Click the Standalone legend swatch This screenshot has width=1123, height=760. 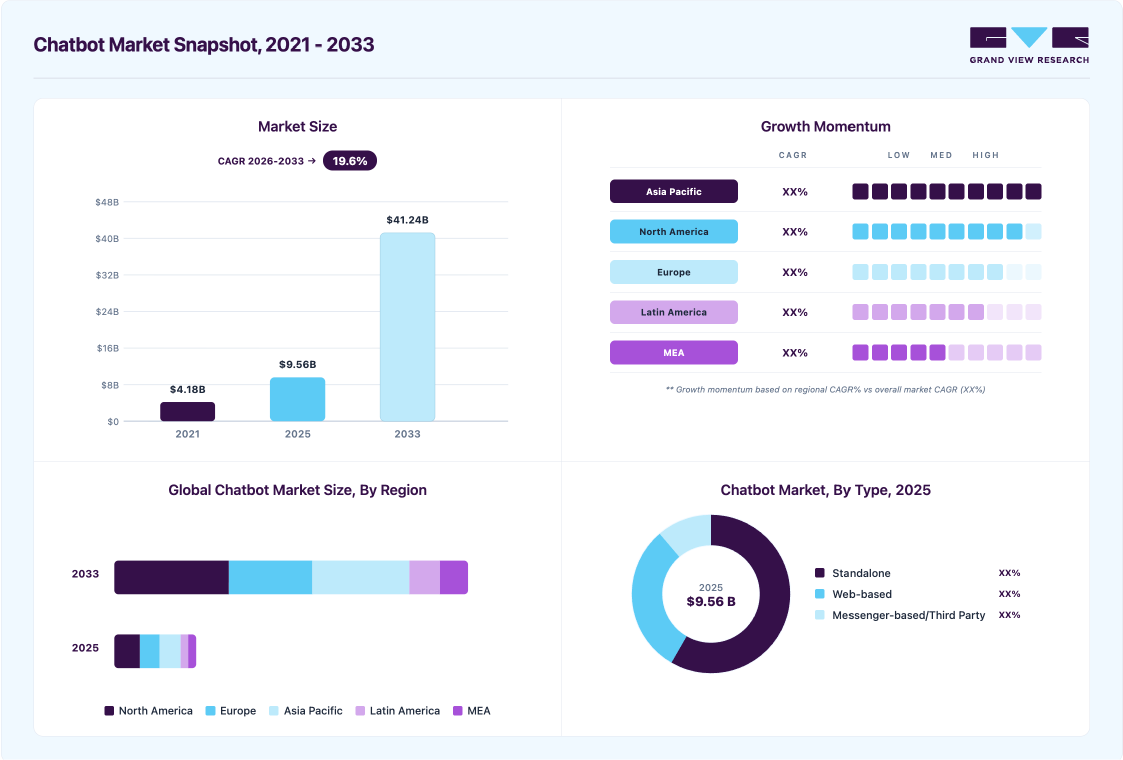point(819,573)
